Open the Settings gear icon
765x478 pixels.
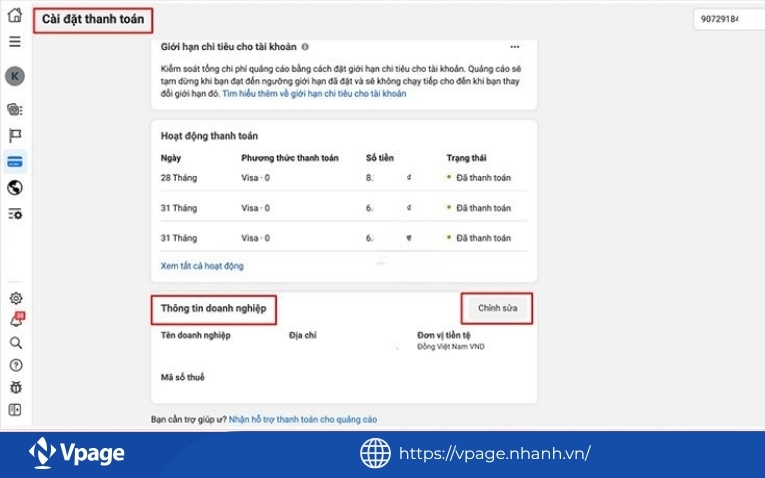point(14,298)
